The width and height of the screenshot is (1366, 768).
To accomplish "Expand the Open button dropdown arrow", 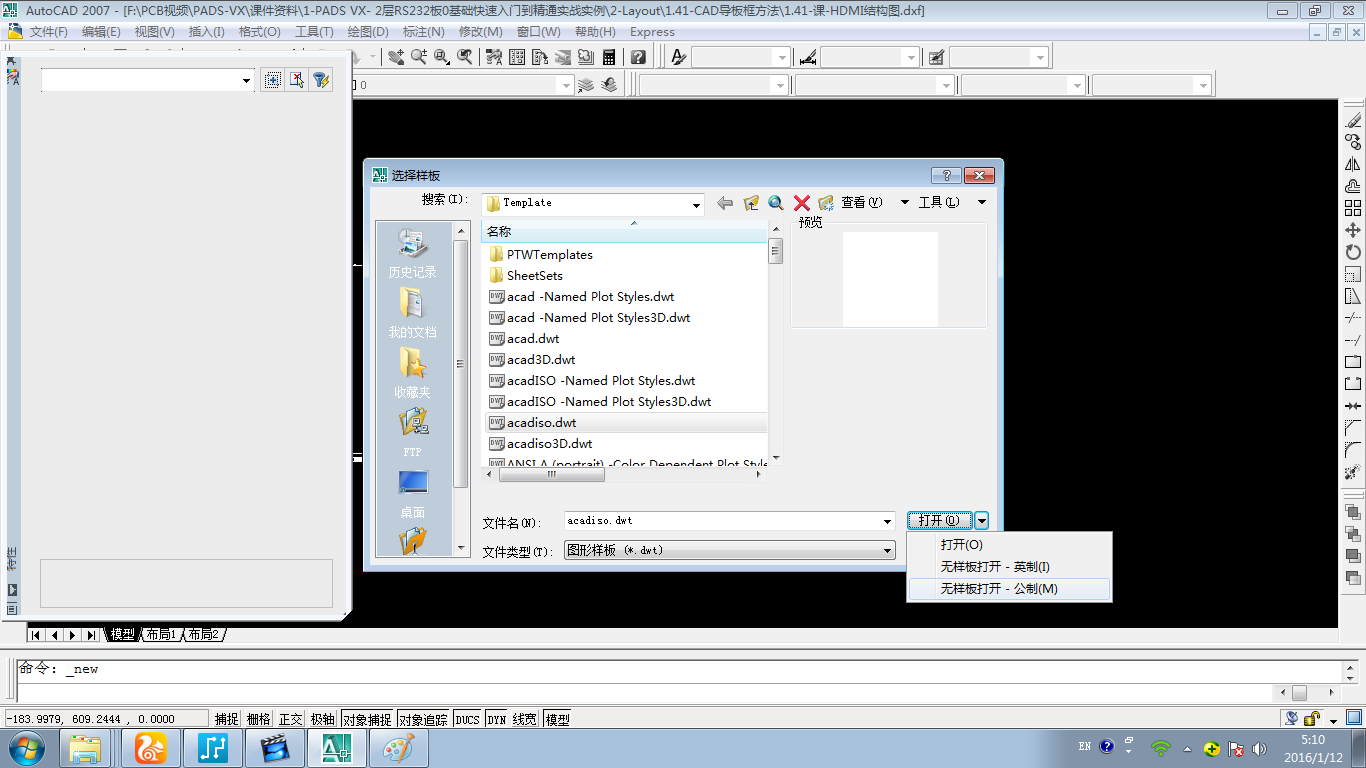I will coord(982,520).
